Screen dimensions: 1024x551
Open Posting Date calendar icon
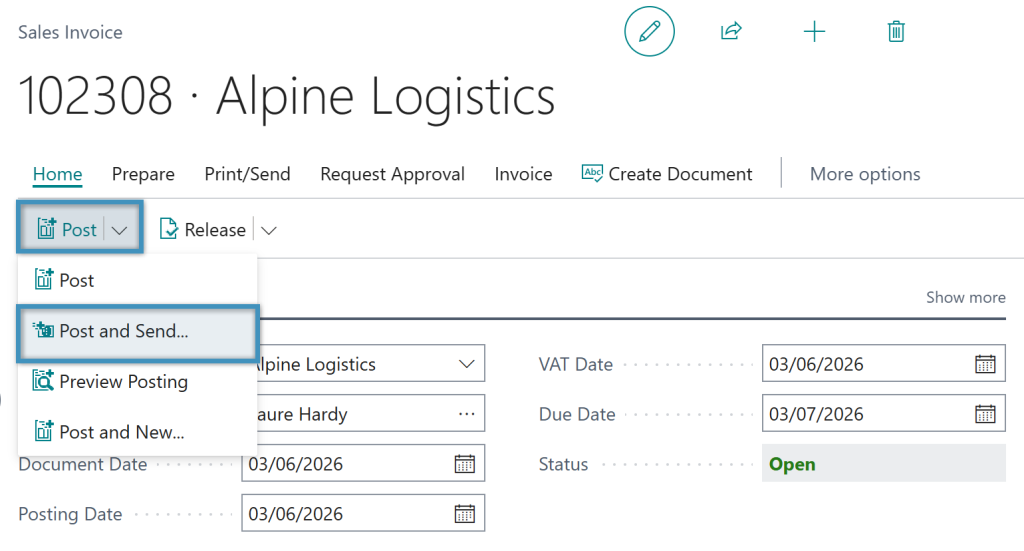pos(464,514)
